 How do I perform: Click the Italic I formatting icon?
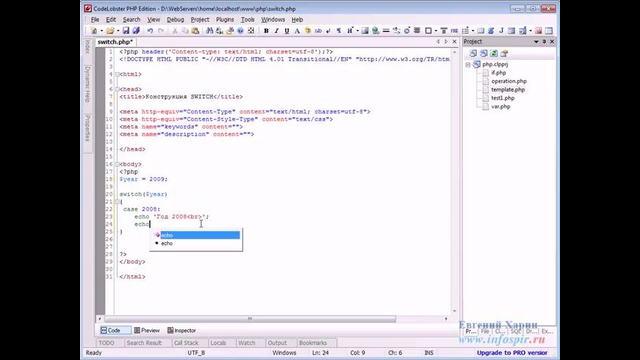[x=276, y=31]
